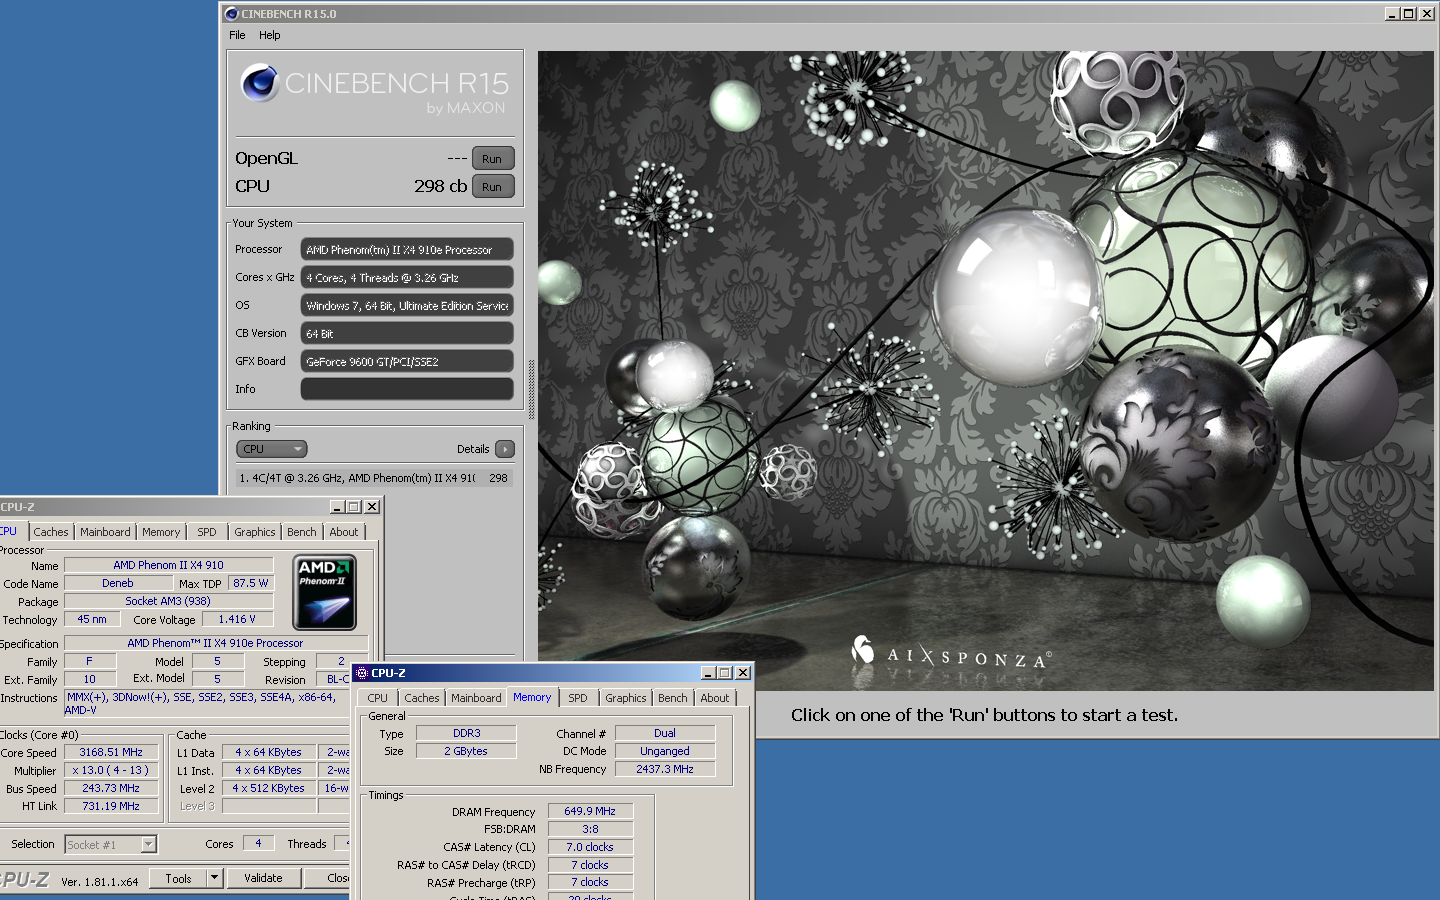
Task: Switch to Caches tab in back CPU-Z window
Action: tap(51, 532)
